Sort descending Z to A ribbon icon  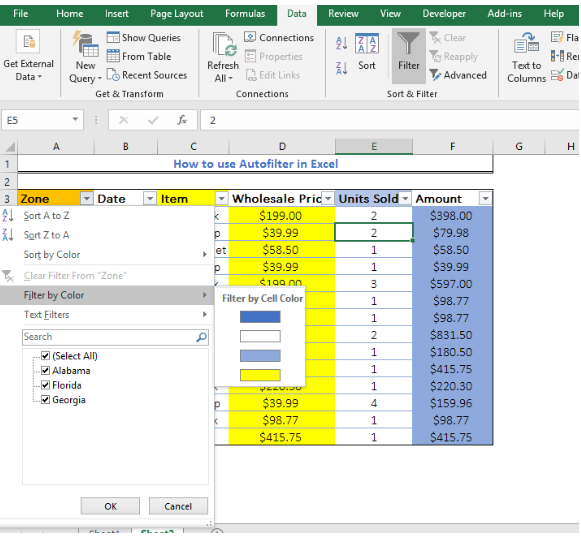342,68
